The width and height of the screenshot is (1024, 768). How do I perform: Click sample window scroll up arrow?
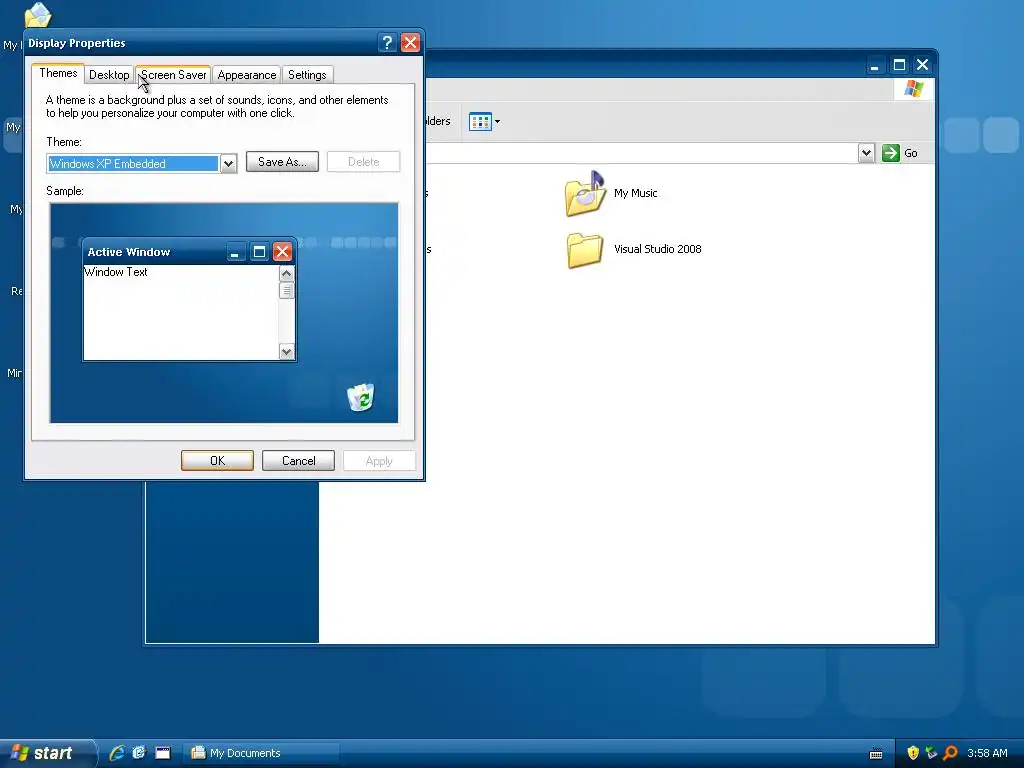[x=286, y=273]
